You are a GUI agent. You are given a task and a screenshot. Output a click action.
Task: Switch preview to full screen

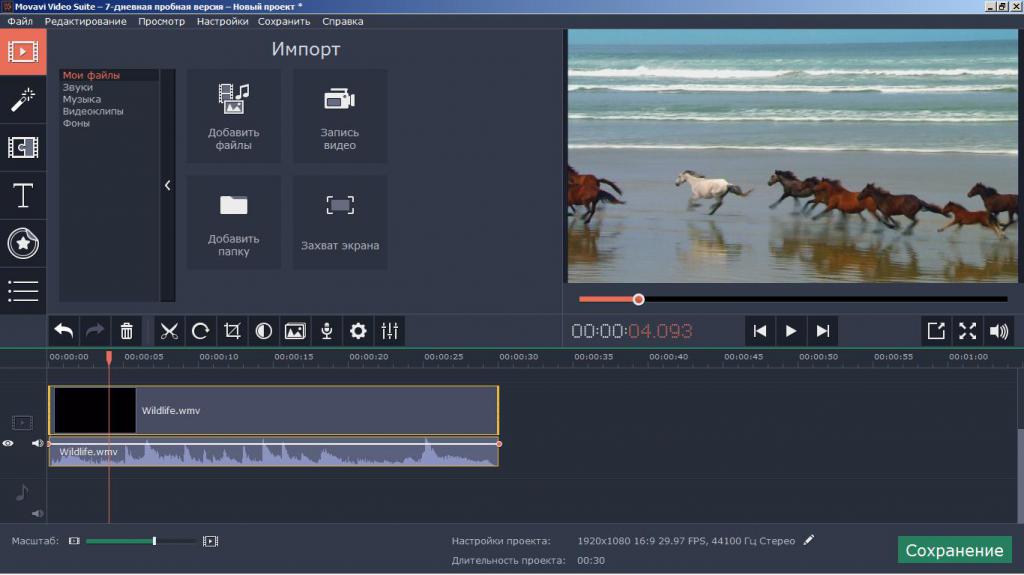[967, 331]
